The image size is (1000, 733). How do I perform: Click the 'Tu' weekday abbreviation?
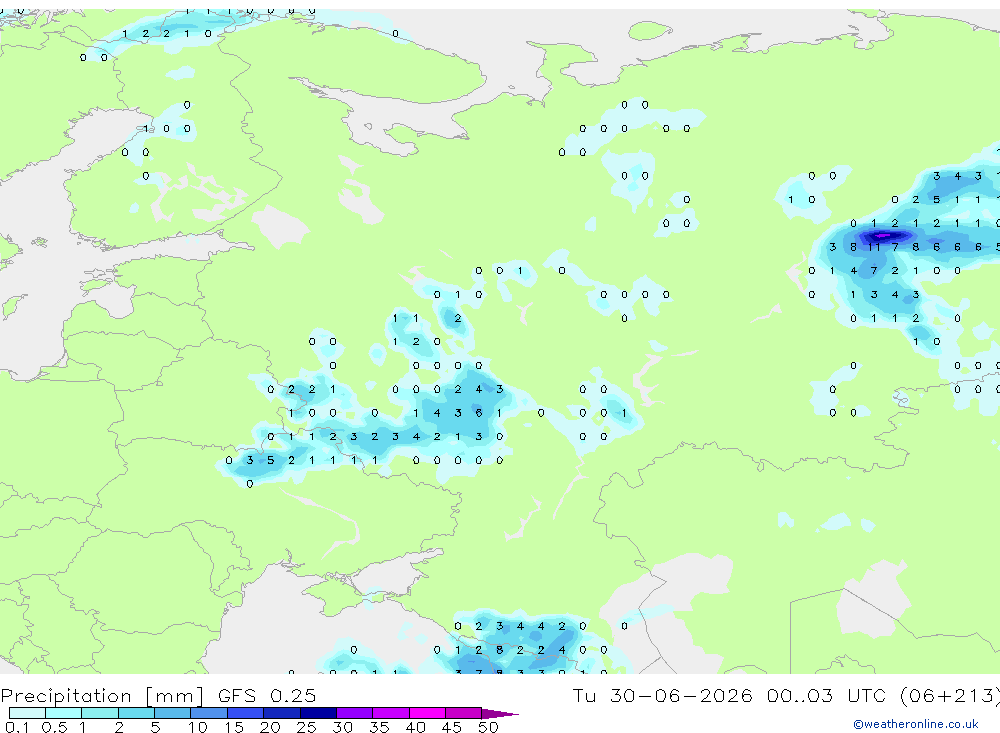tap(584, 695)
